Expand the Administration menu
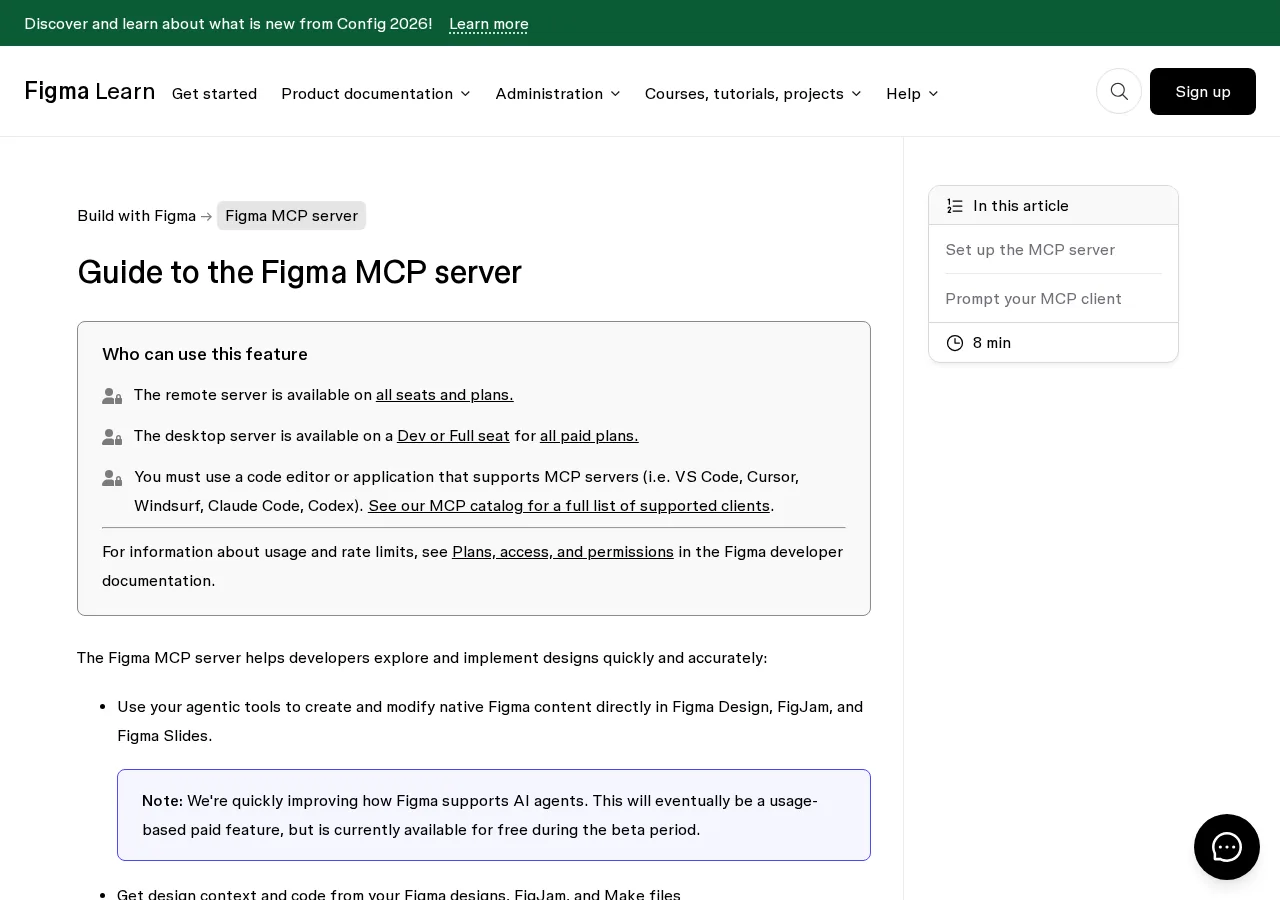 coord(558,93)
